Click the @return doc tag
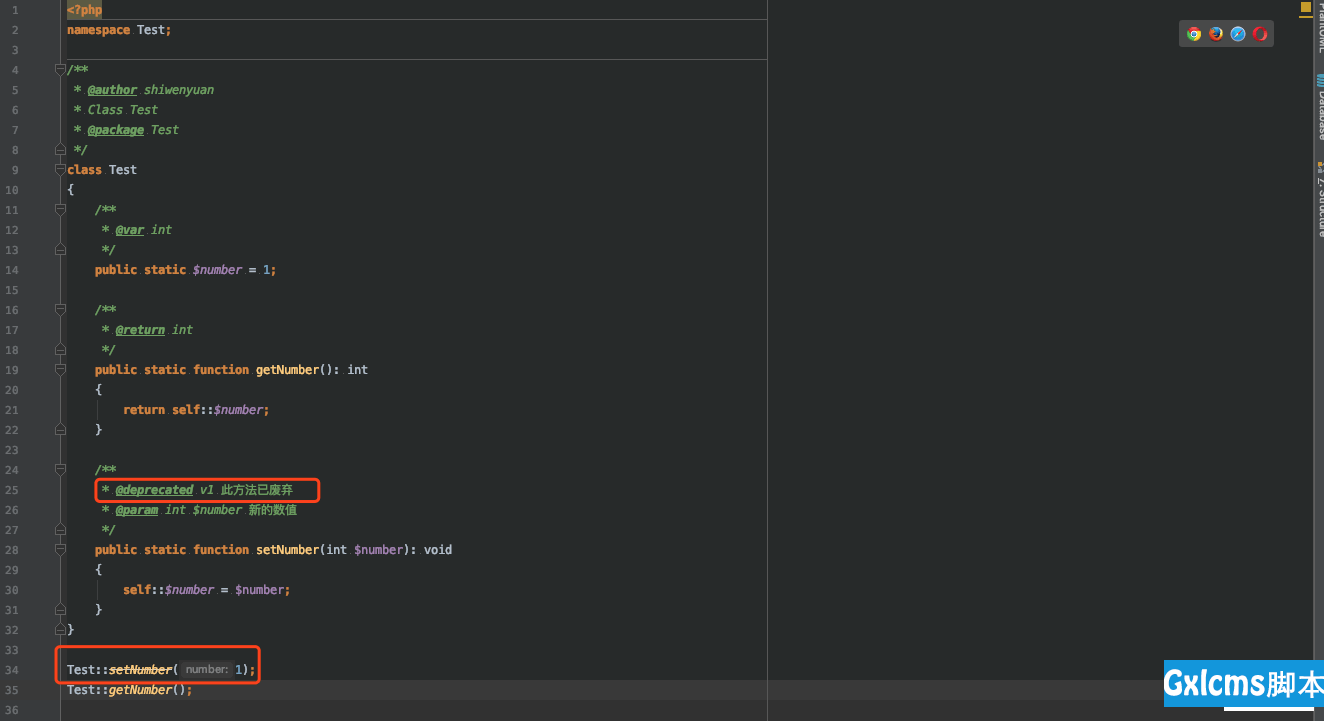The height and width of the screenshot is (721, 1324). pyautogui.click(x=140, y=330)
